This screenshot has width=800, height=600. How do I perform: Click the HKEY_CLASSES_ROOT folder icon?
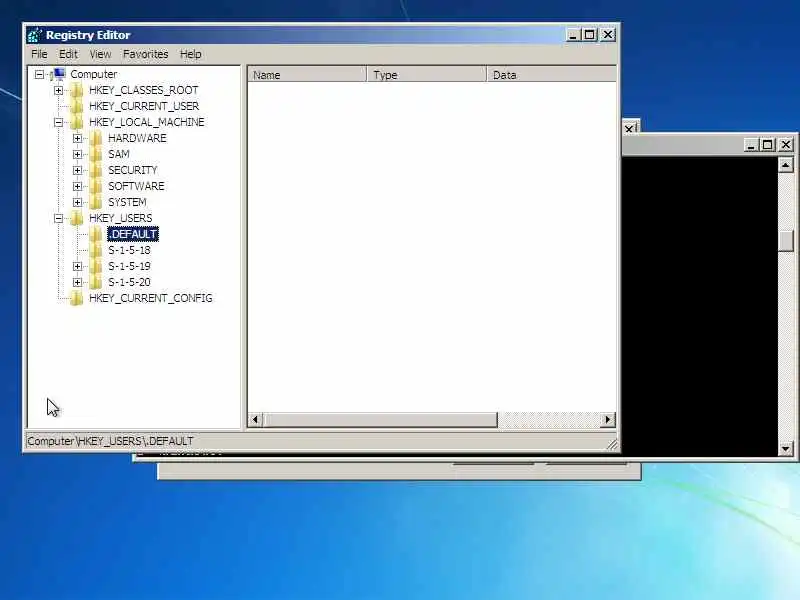tap(77, 90)
